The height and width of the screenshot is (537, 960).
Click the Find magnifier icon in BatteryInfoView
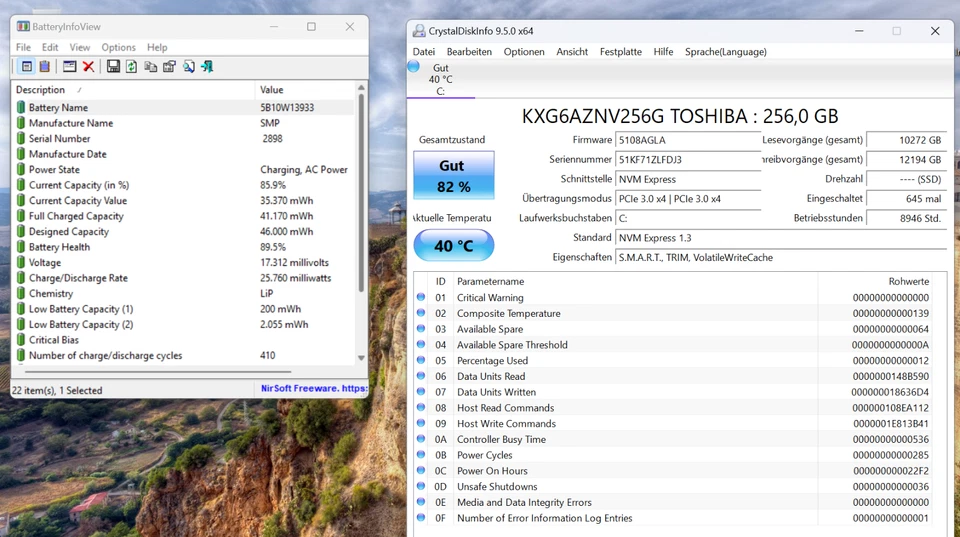coord(189,67)
